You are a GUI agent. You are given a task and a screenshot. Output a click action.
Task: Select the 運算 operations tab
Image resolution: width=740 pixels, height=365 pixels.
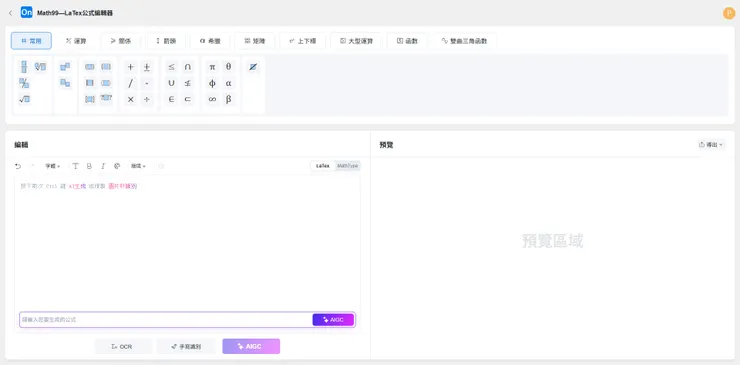coord(76,41)
